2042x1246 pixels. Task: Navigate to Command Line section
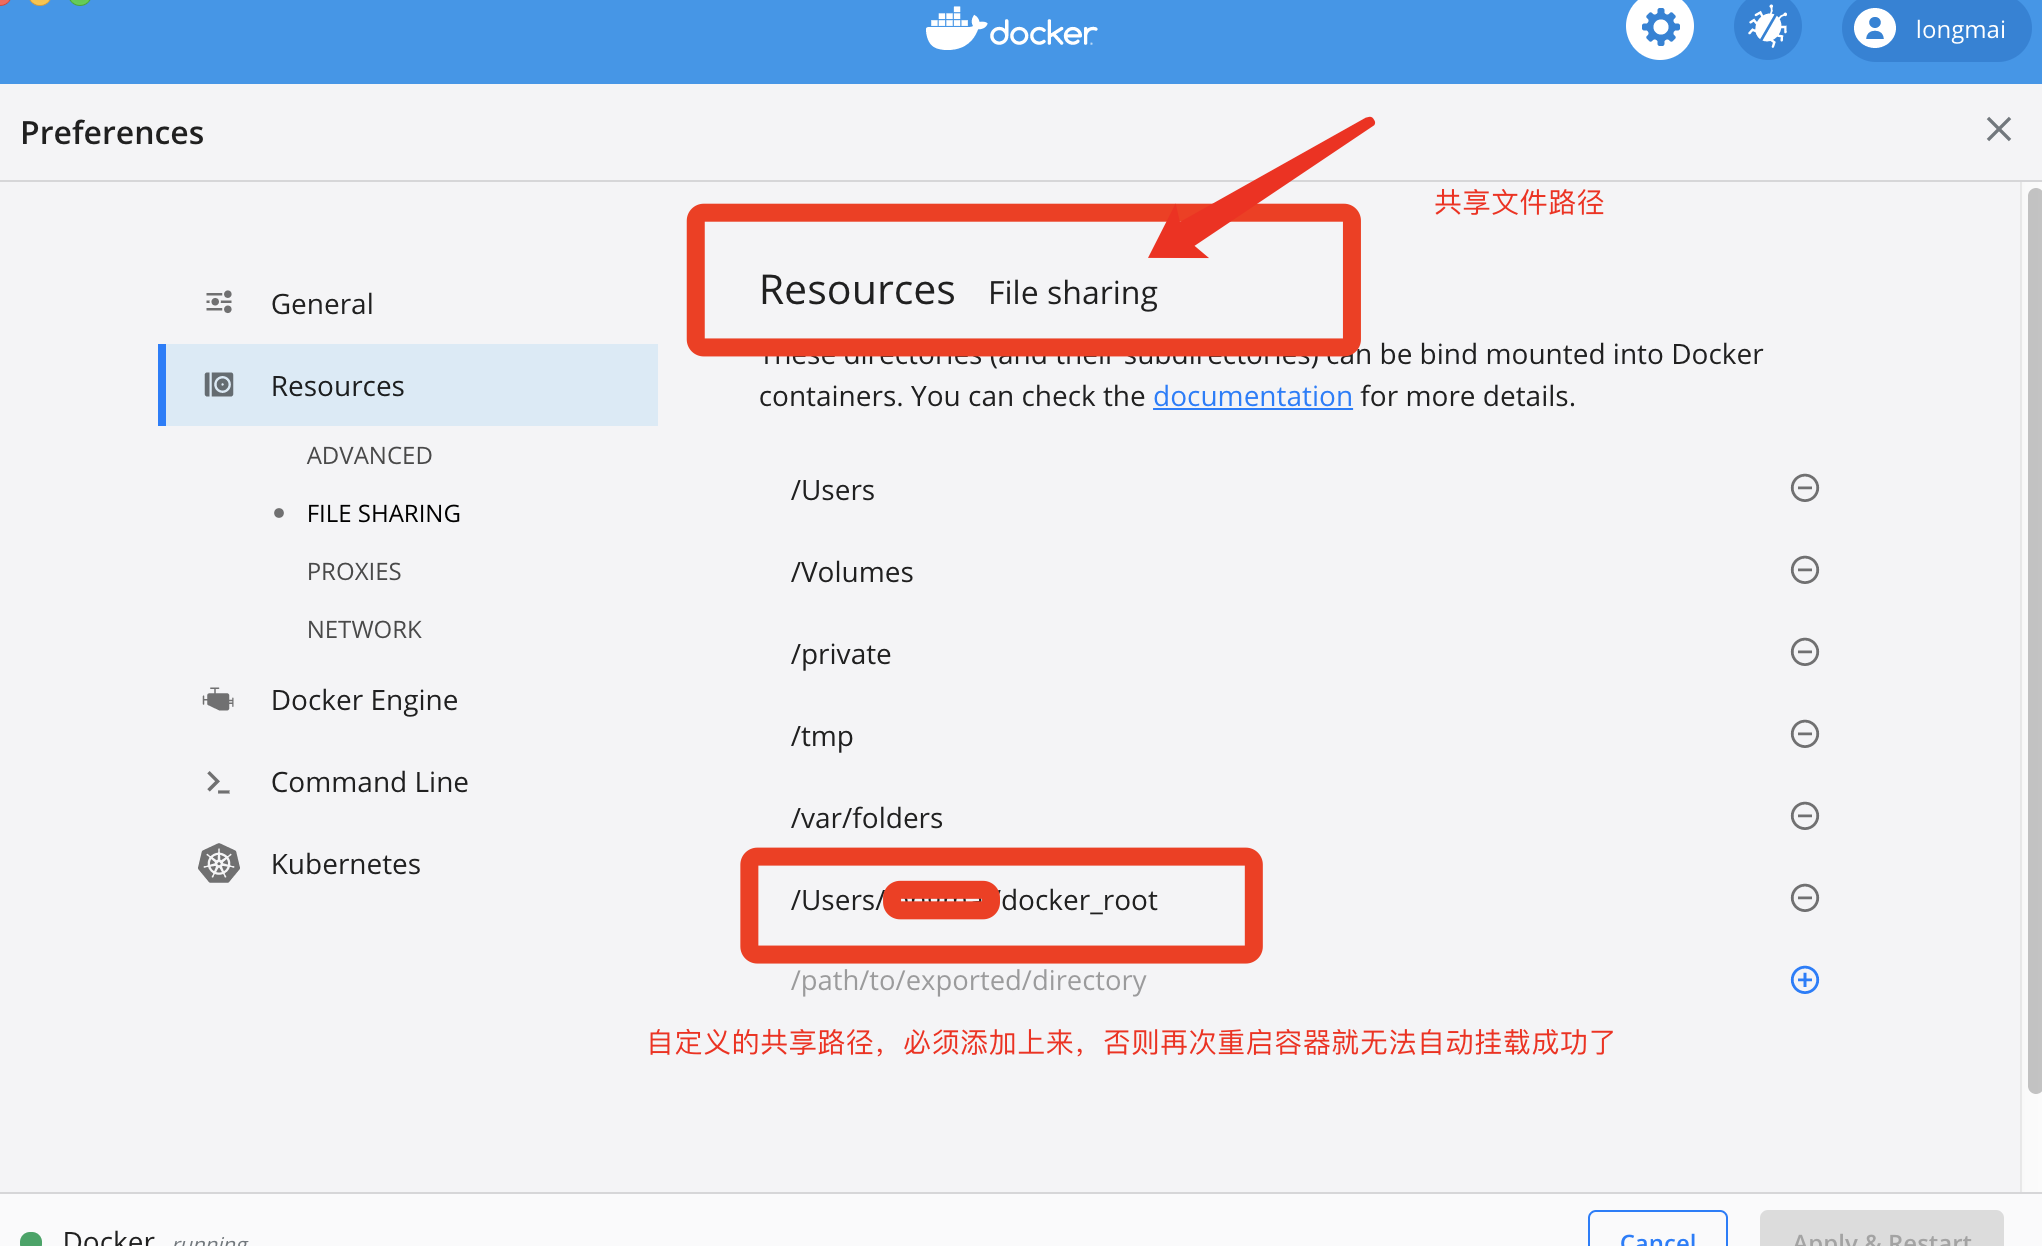[369, 779]
